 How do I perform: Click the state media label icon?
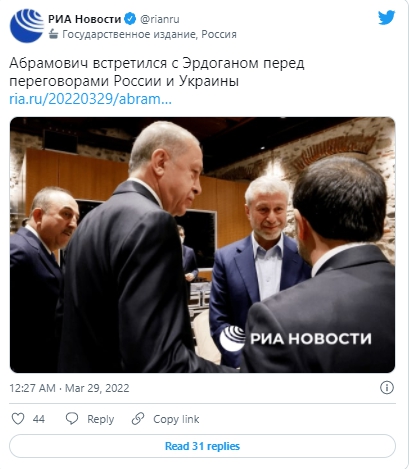click(x=53, y=34)
